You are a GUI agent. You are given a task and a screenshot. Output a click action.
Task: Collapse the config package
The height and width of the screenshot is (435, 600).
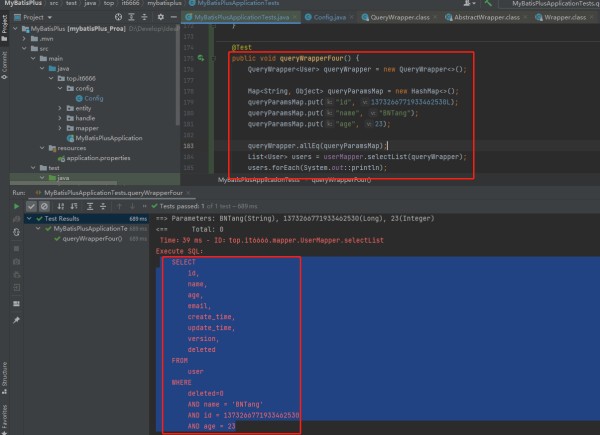(x=60, y=88)
